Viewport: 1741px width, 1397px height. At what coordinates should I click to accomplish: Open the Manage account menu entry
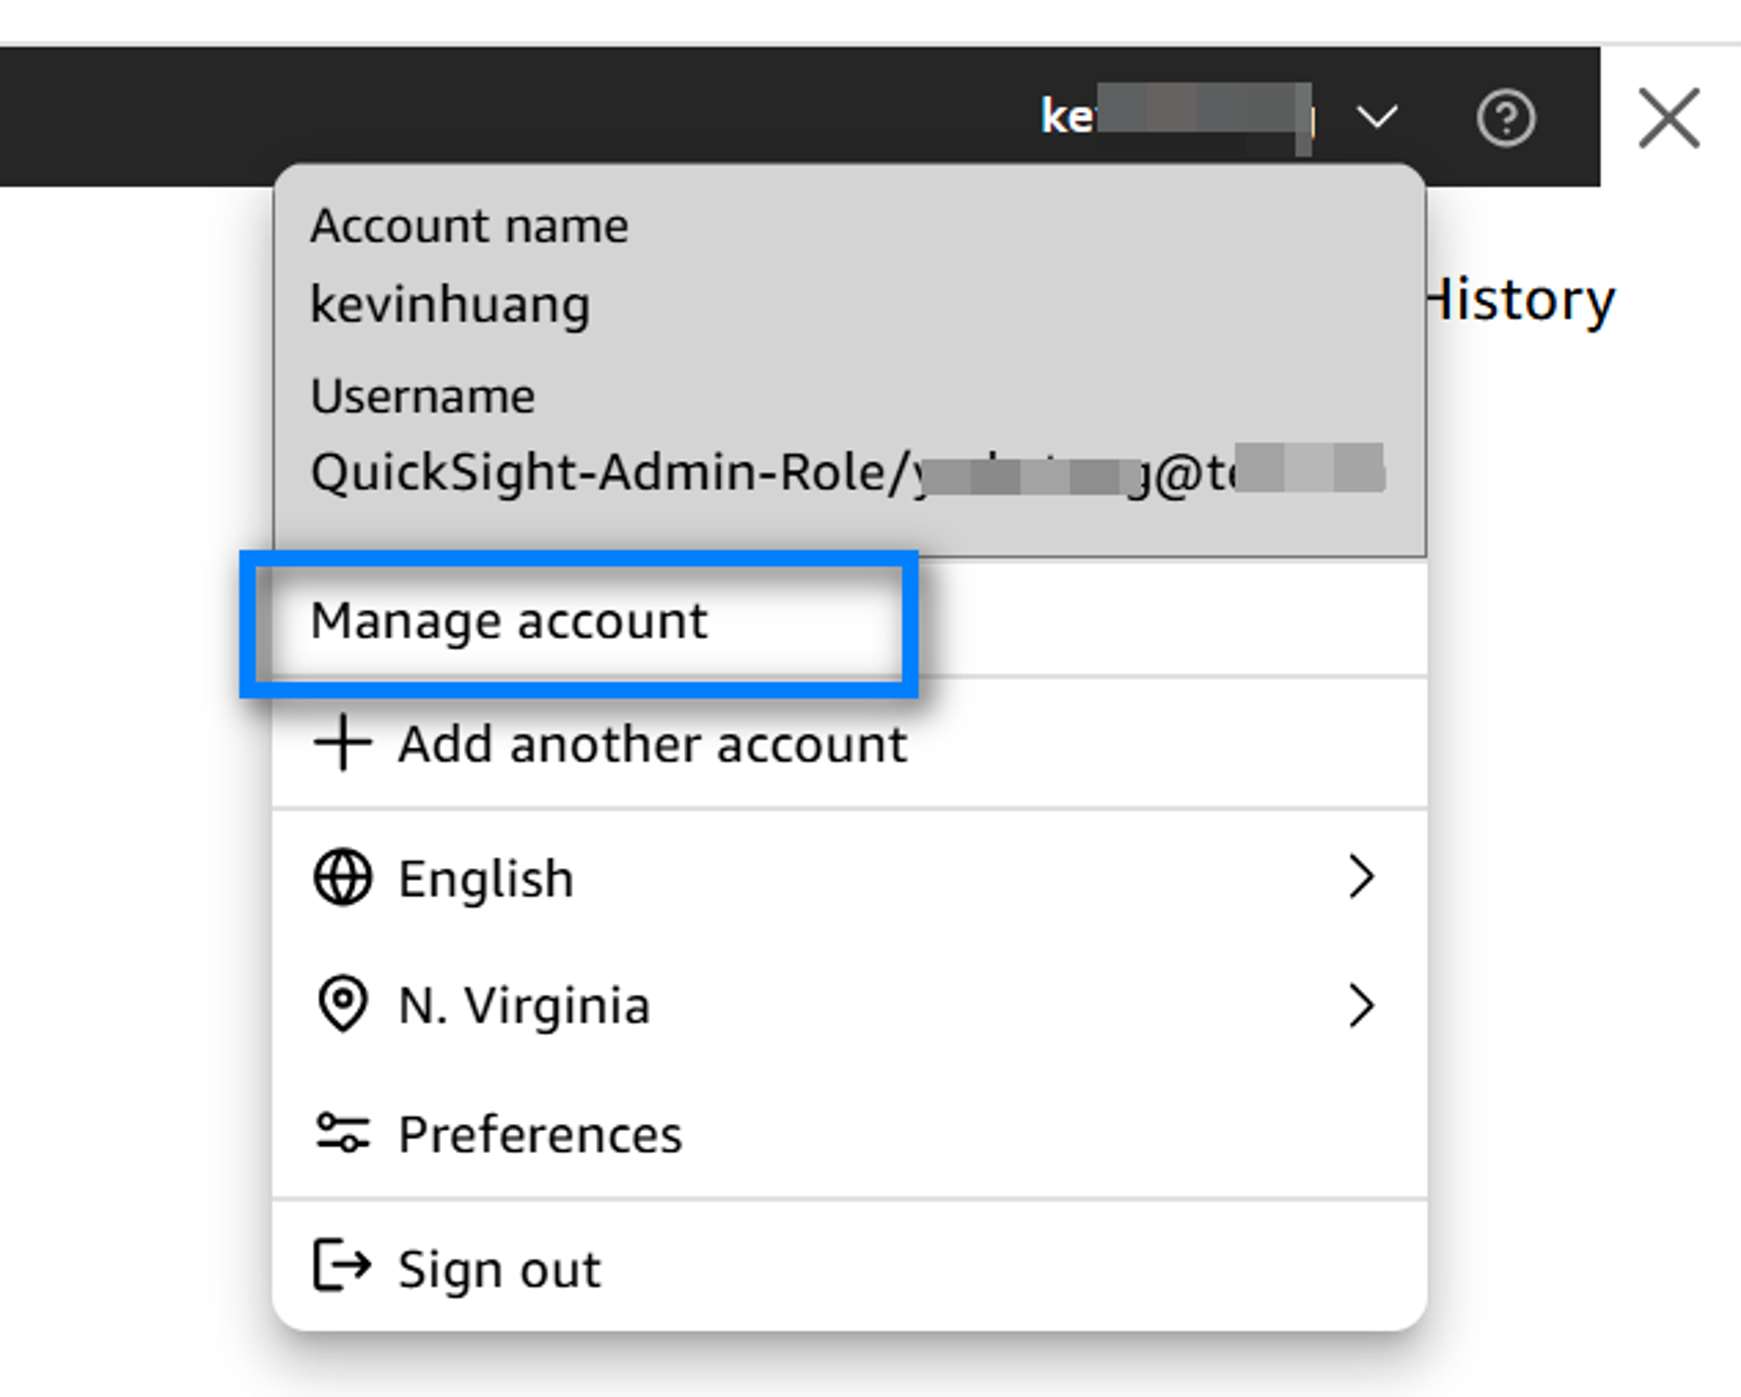849,620
